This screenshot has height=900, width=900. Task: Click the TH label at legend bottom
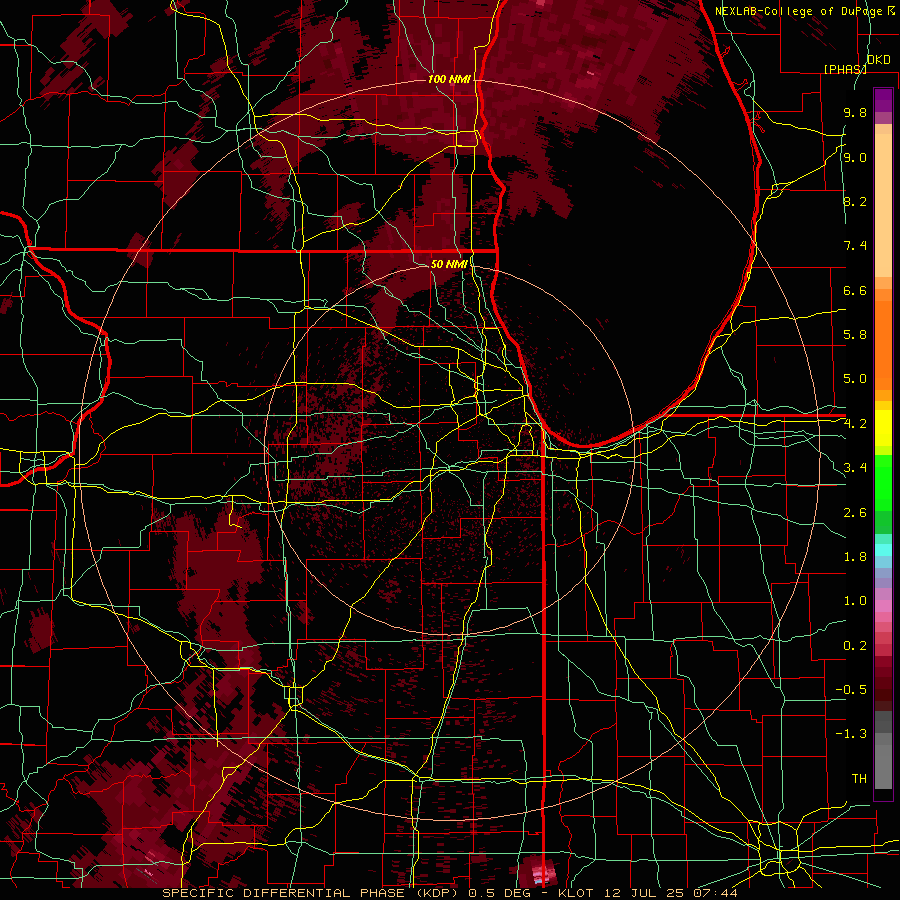859,779
